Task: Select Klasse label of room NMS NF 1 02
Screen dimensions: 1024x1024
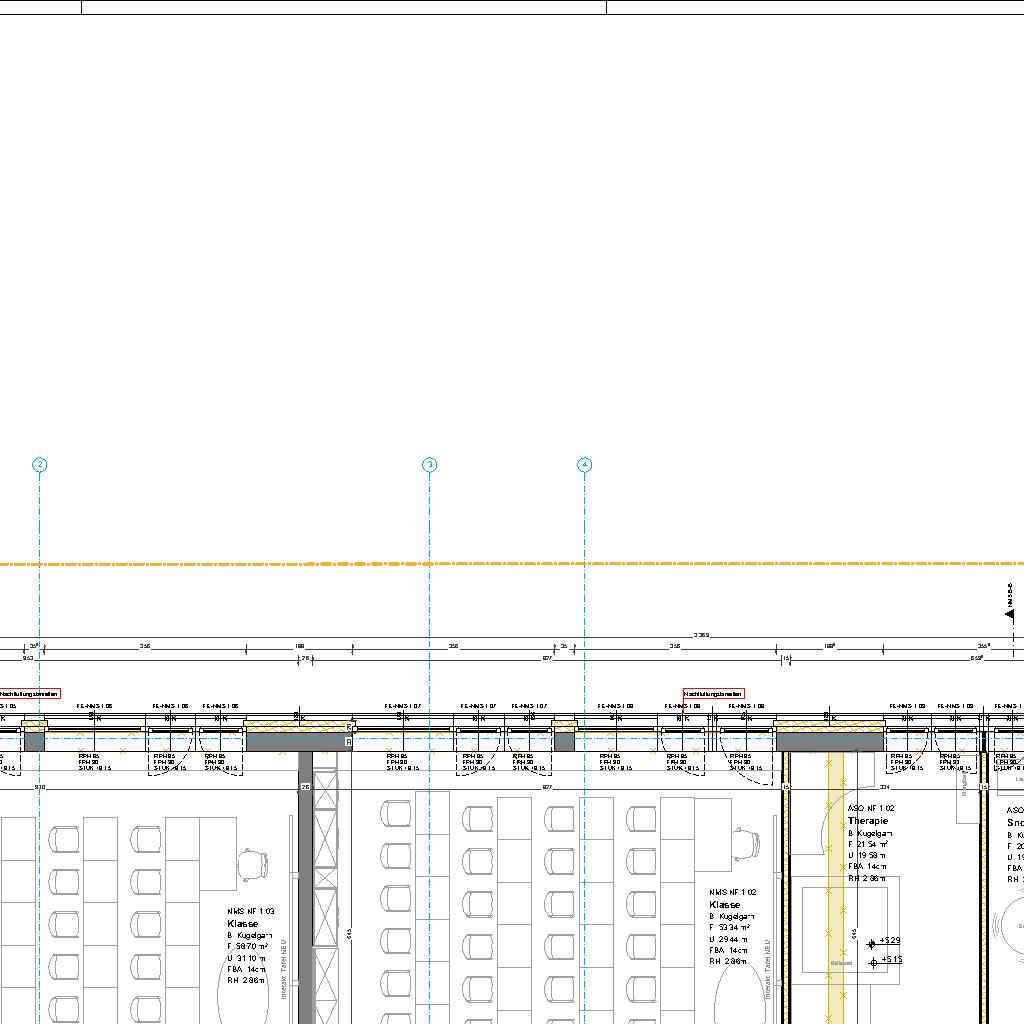Action: (x=725, y=904)
